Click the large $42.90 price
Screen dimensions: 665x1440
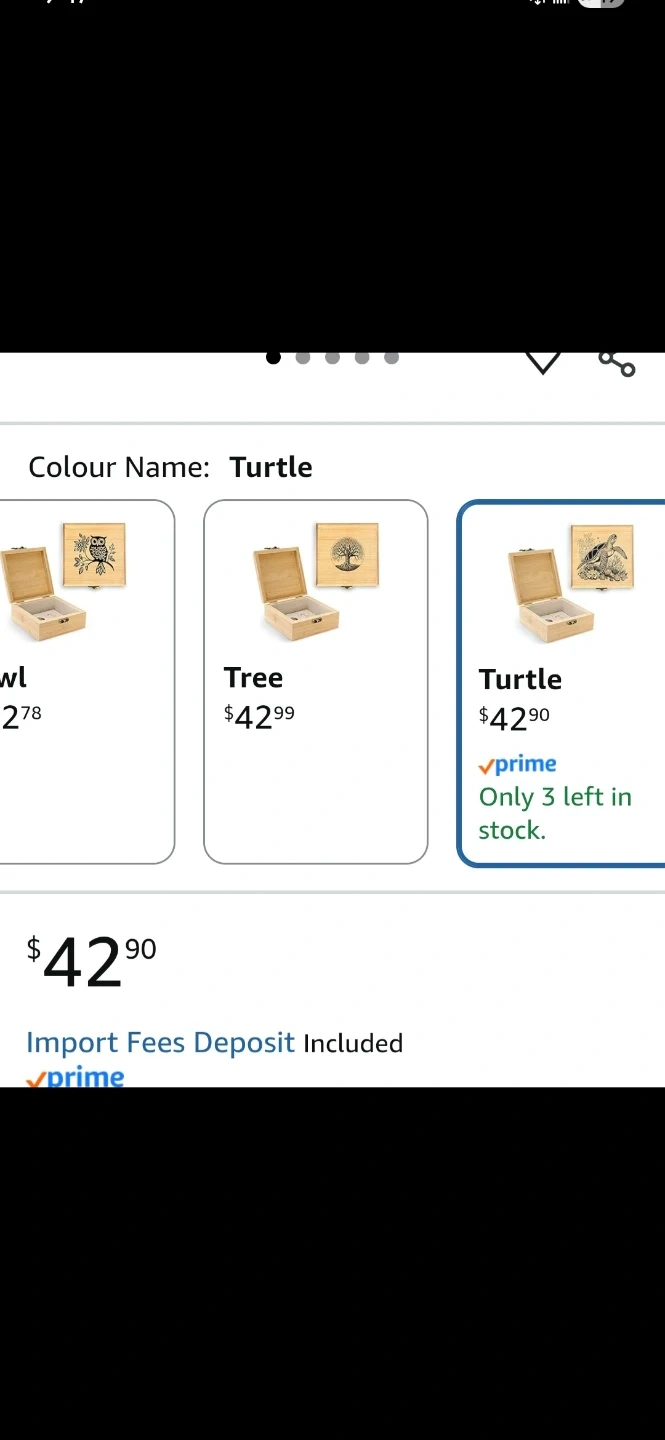(92, 962)
